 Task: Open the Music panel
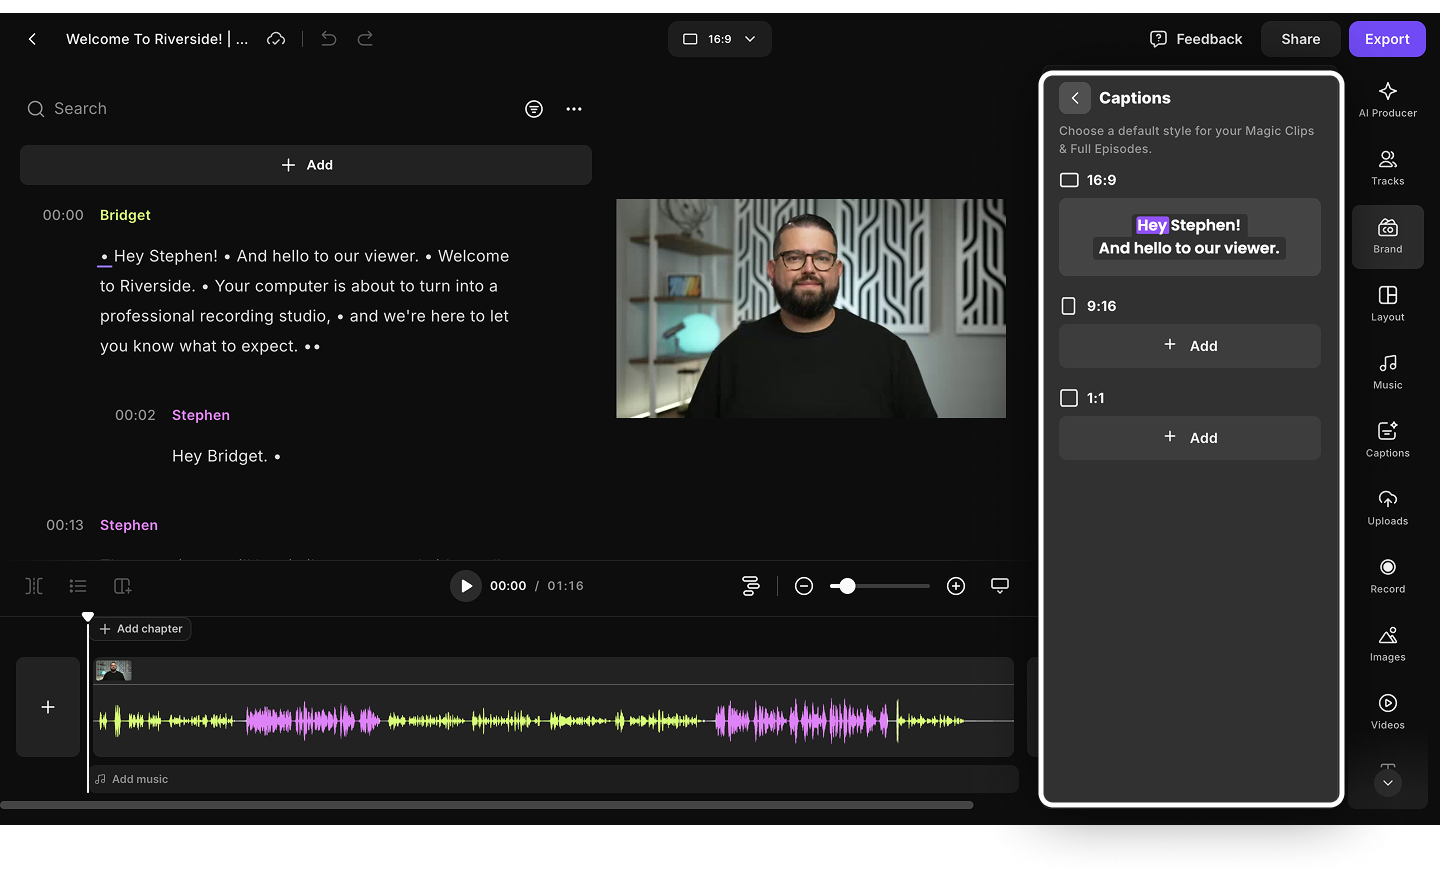tap(1387, 371)
